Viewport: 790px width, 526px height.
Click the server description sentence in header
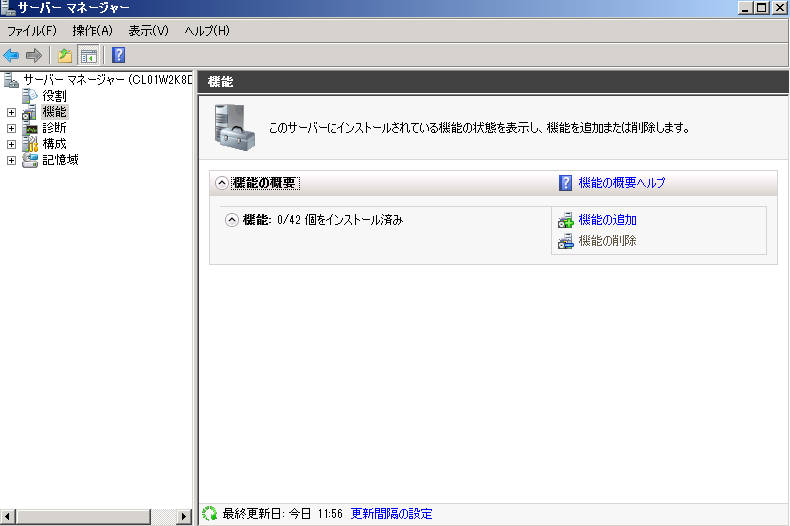[479, 128]
